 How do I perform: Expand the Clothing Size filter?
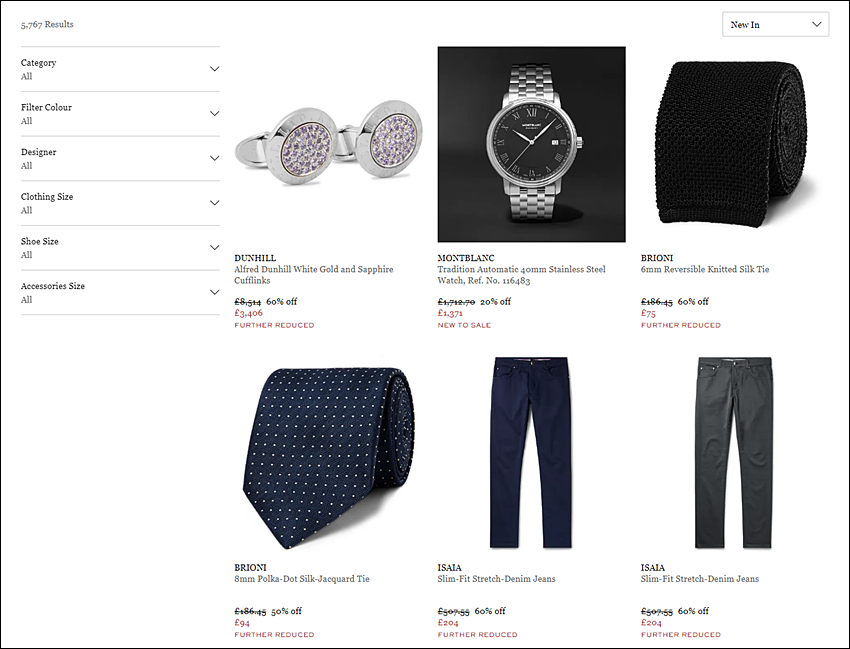point(120,203)
